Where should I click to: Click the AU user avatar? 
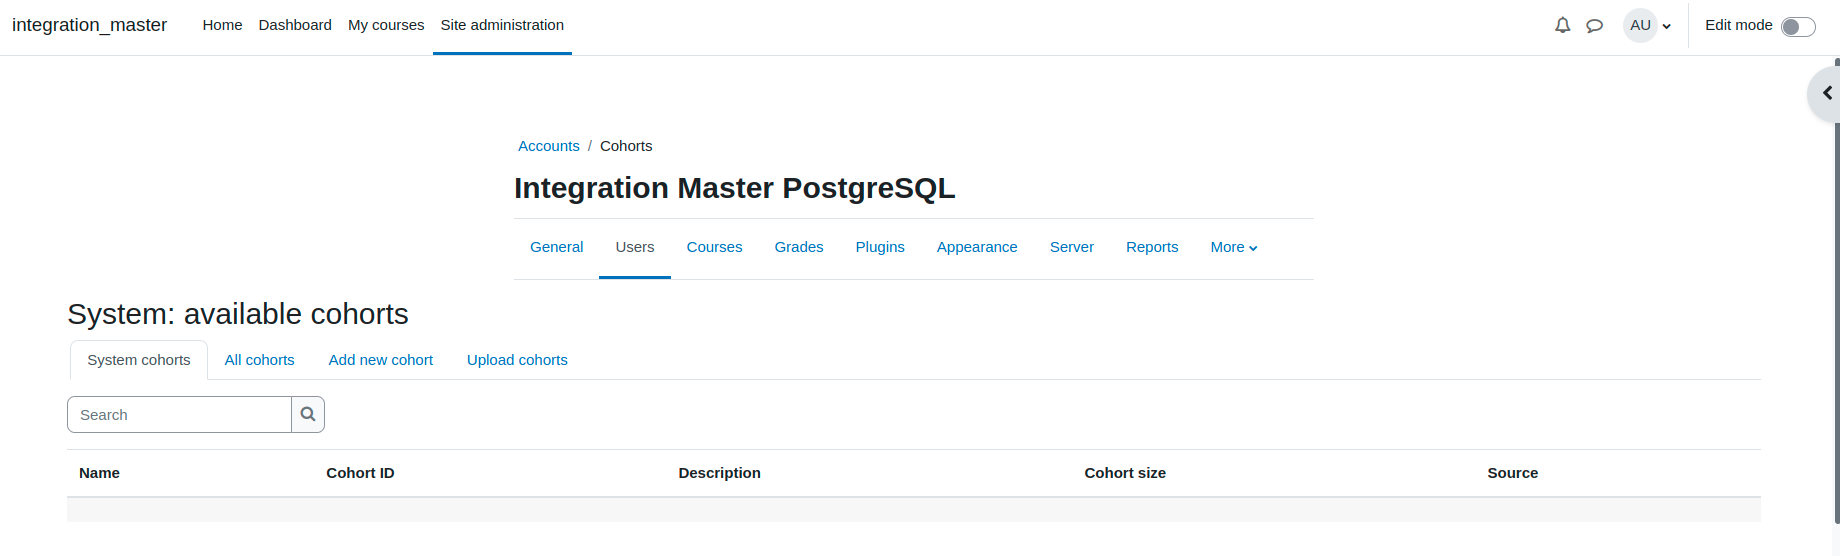point(1640,25)
